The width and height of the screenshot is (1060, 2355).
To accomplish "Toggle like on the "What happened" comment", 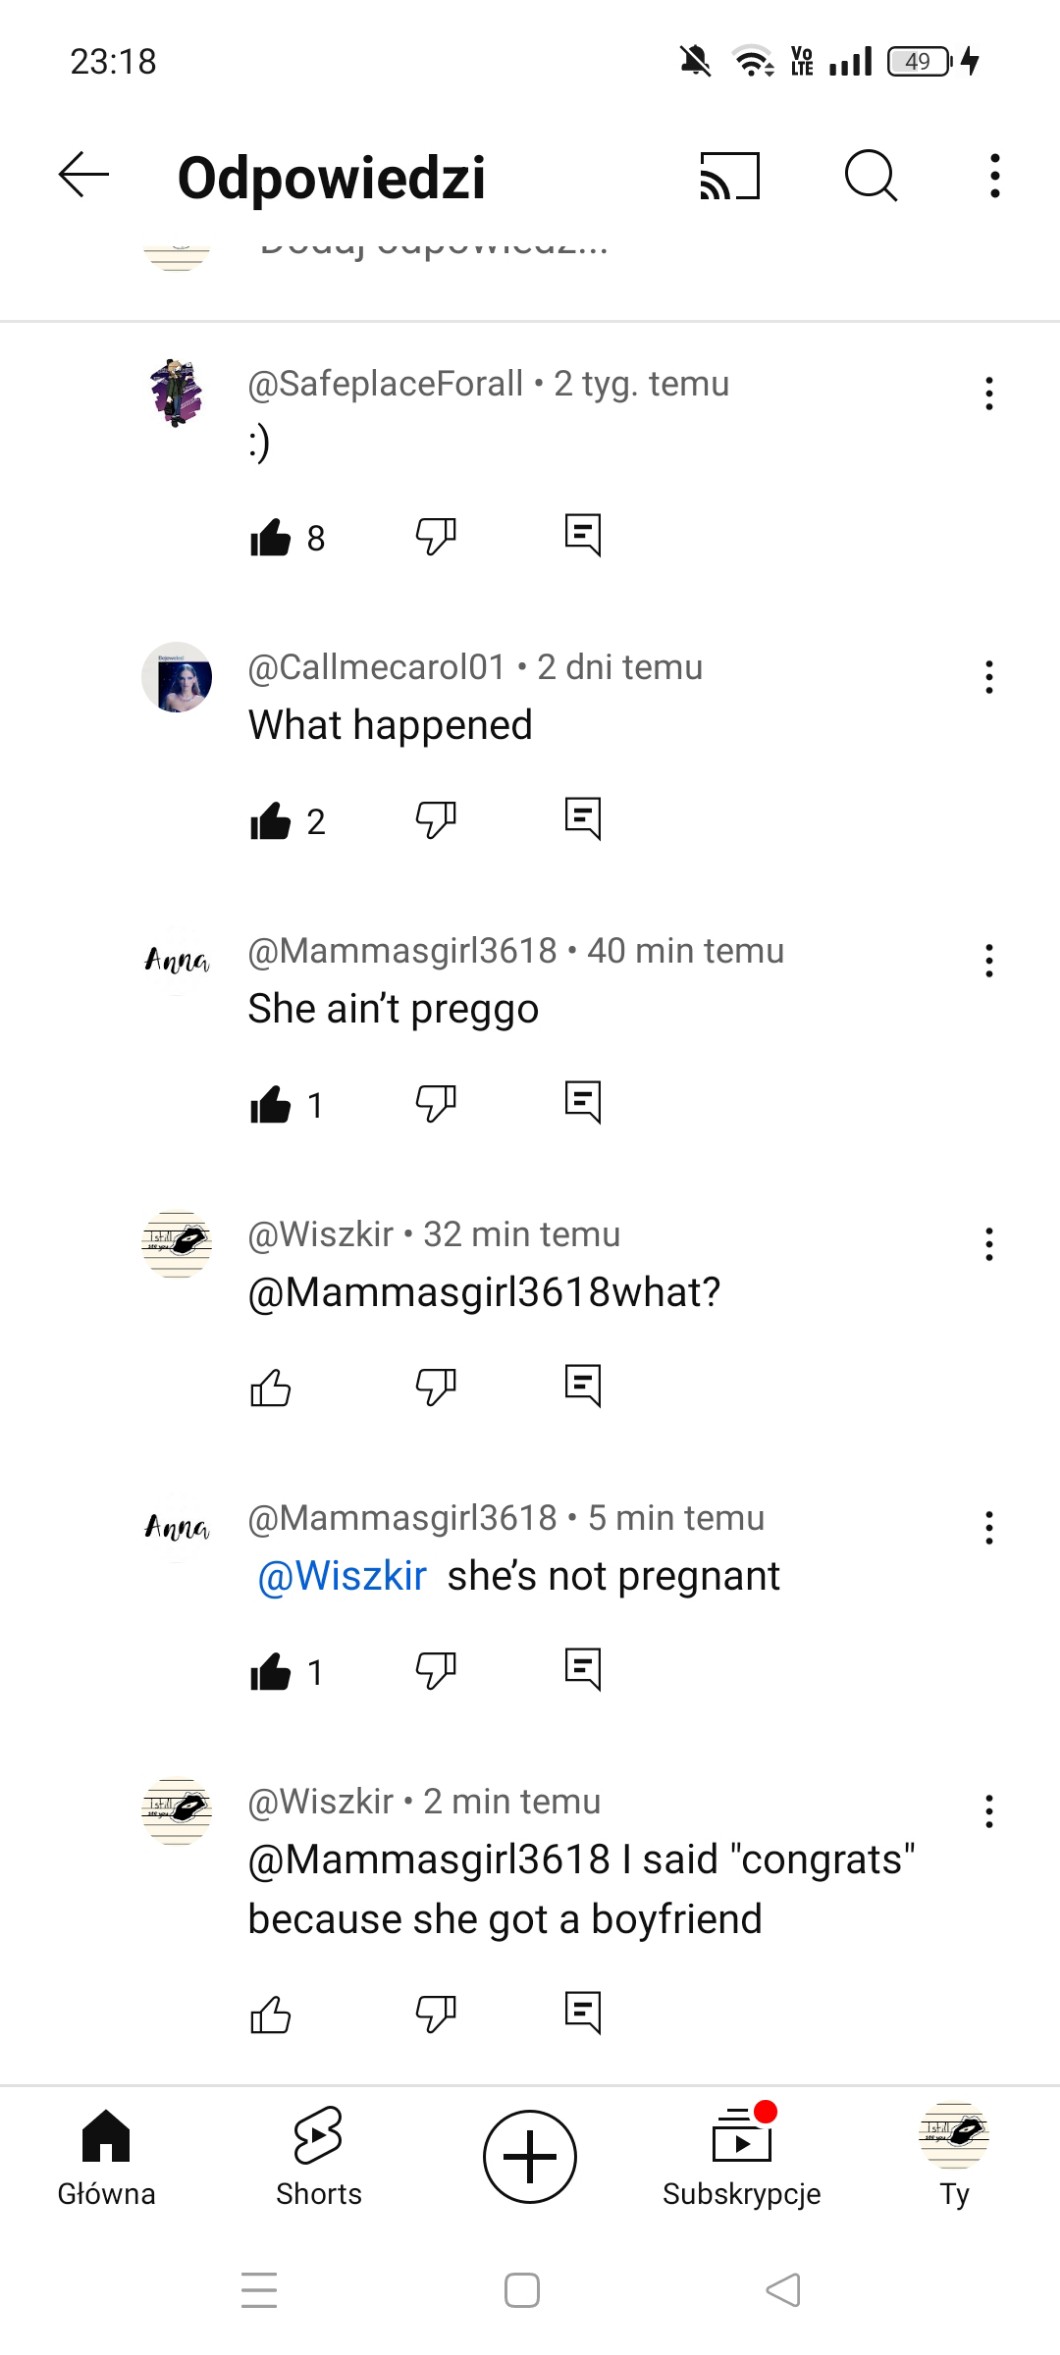I will pos(270,821).
